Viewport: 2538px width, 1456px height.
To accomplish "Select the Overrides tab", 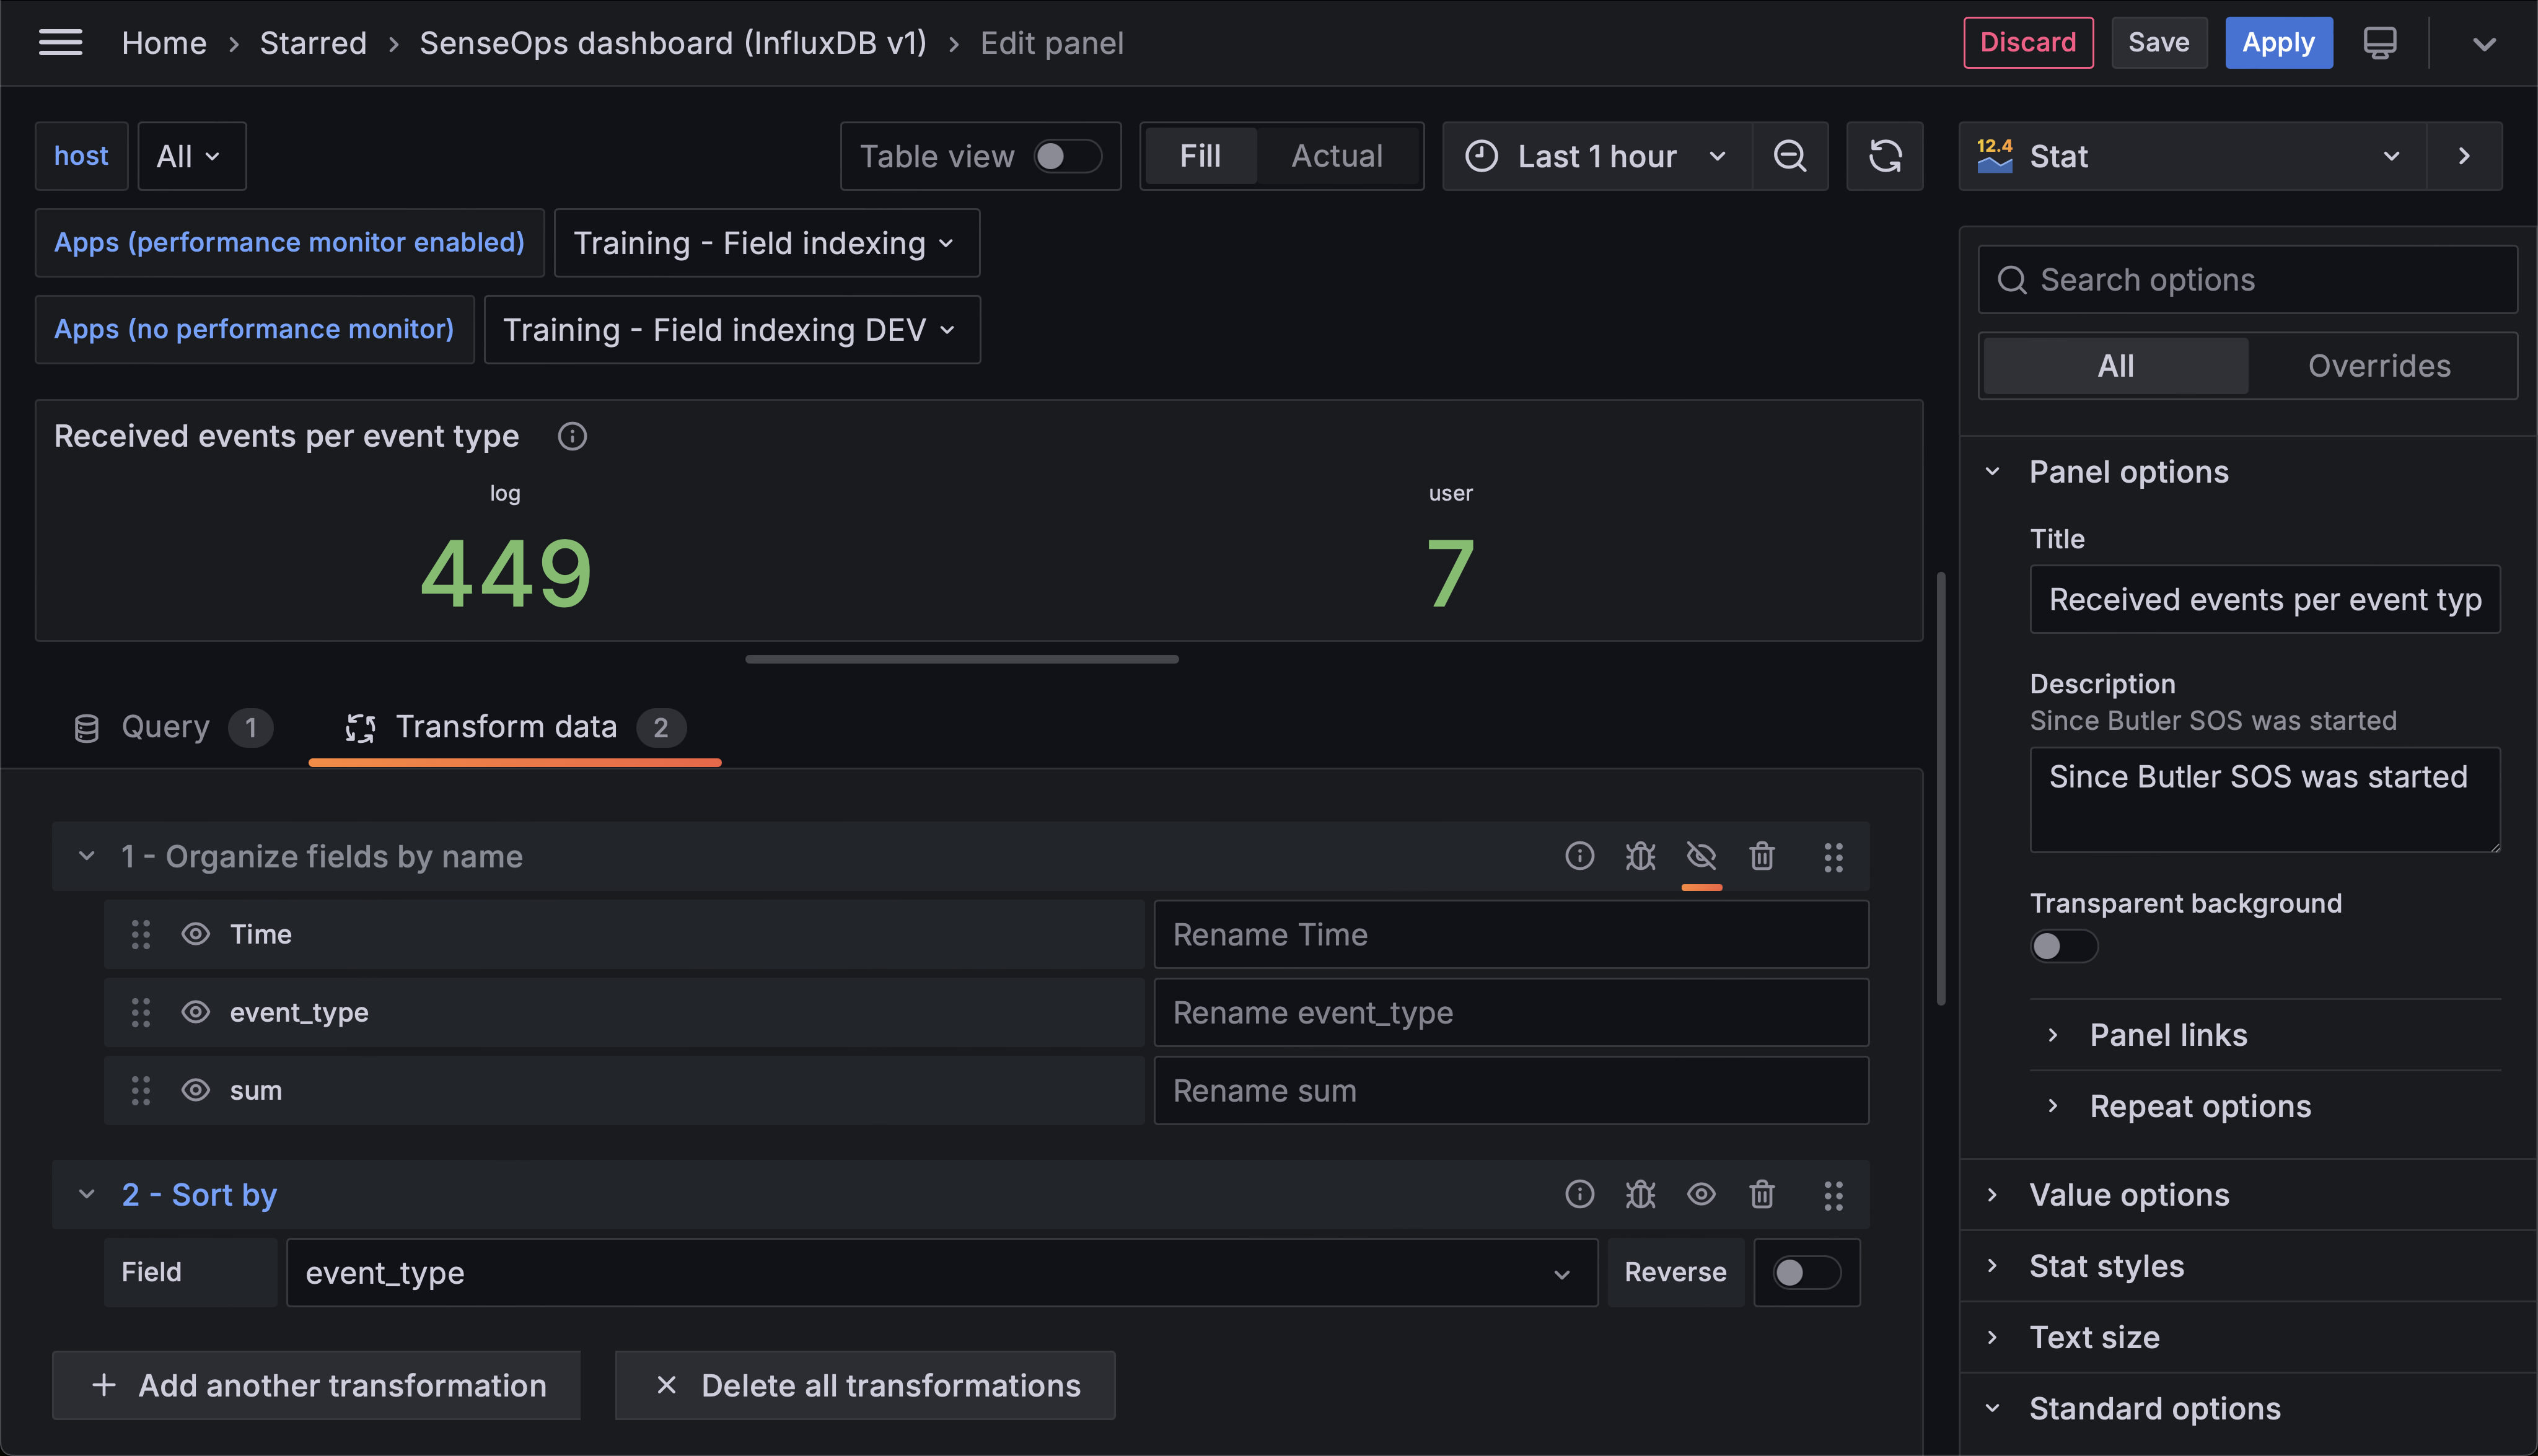I will [2379, 366].
